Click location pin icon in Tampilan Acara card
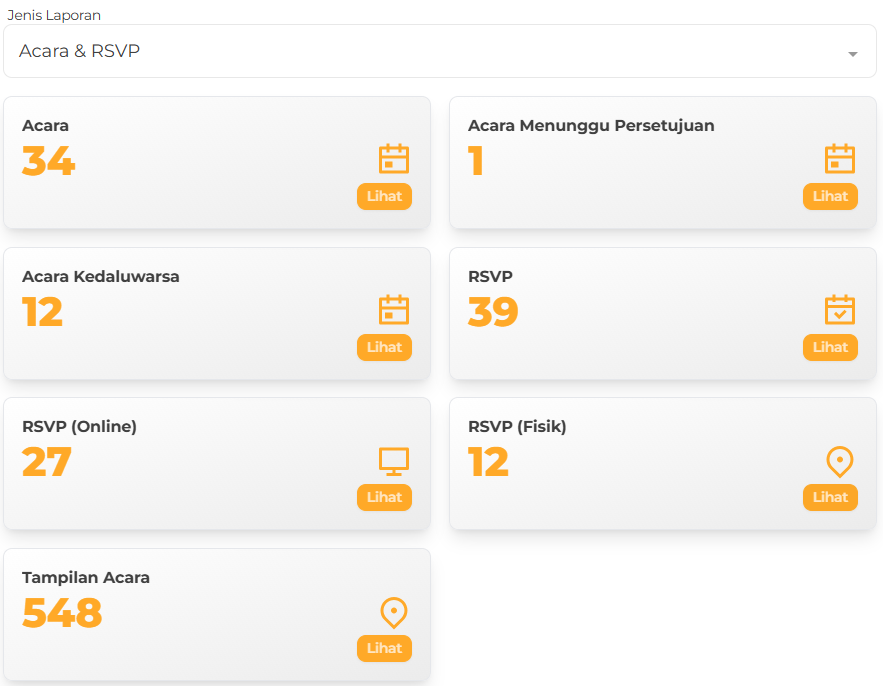The width and height of the screenshot is (883, 686). 394,612
